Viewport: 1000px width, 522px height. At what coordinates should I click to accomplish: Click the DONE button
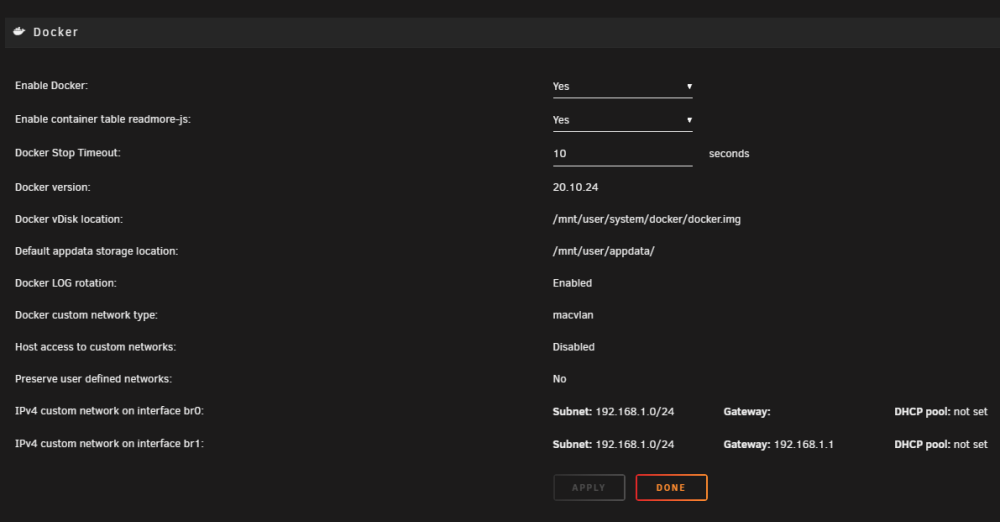672,488
